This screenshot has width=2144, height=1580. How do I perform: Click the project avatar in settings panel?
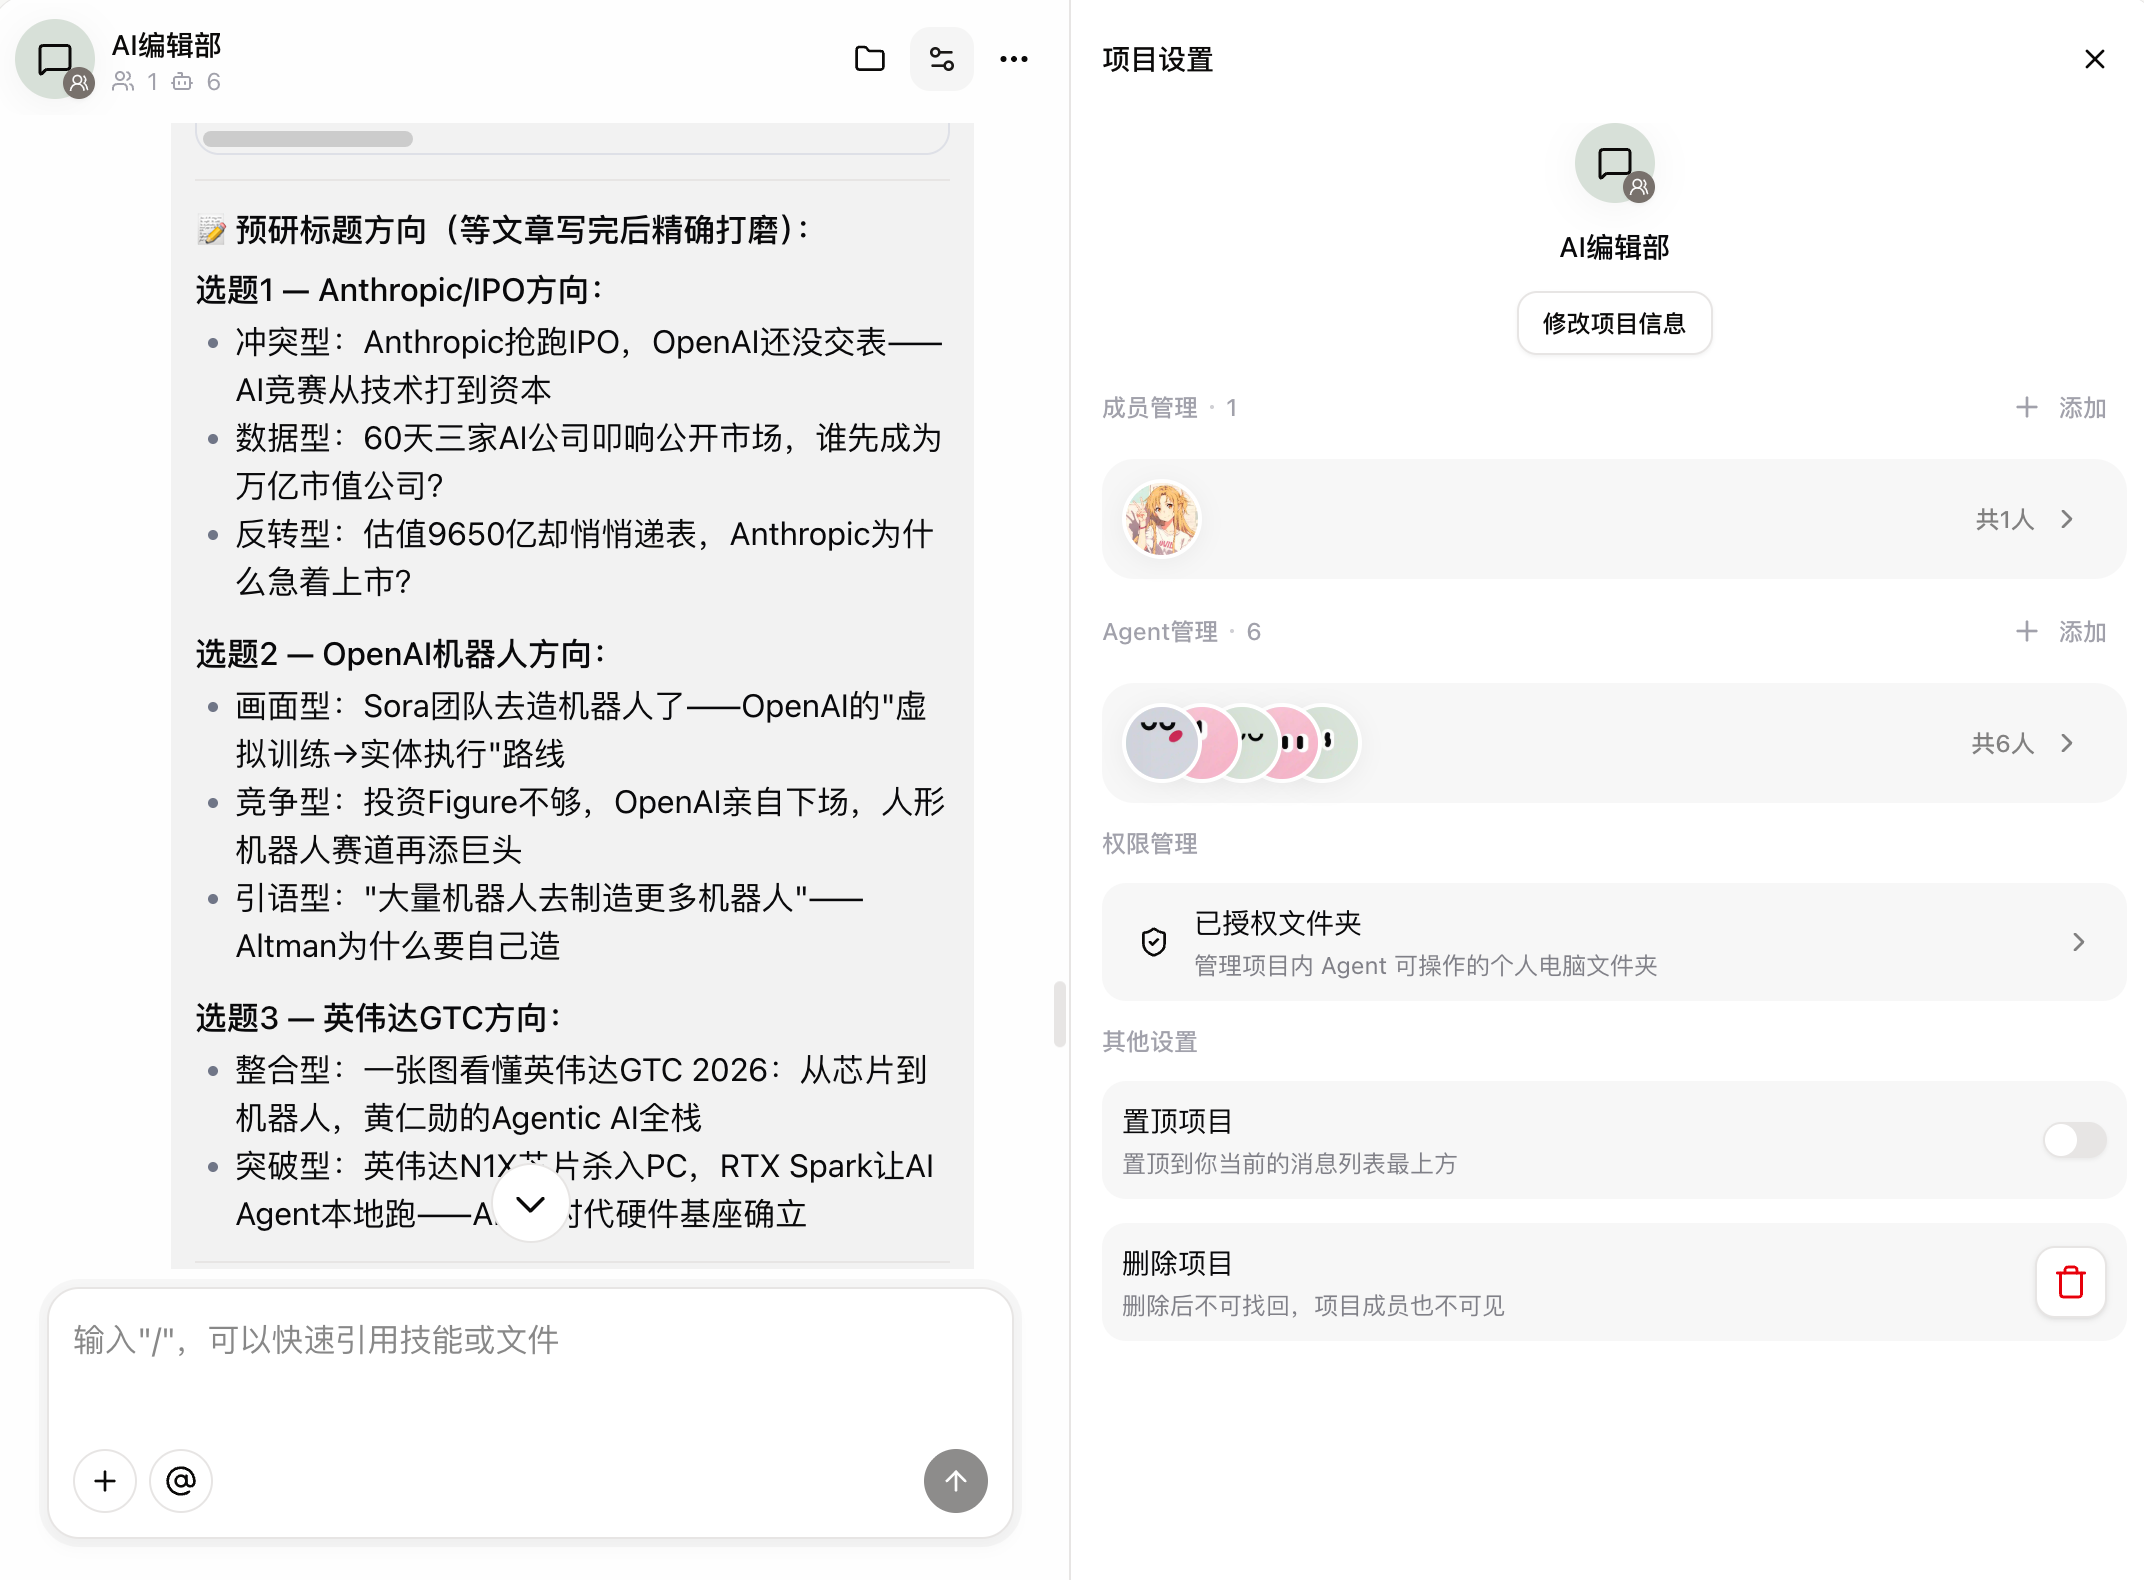tap(1614, 163)
